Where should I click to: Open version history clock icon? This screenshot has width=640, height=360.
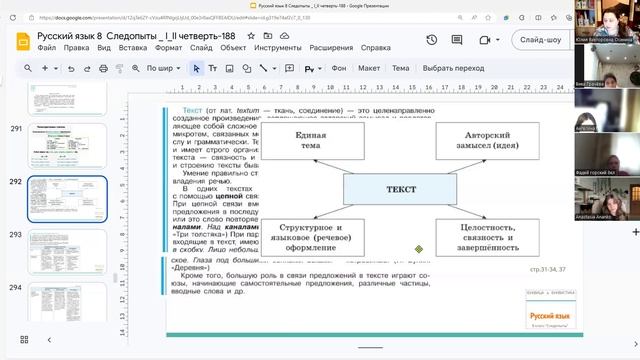coord(431,40)
